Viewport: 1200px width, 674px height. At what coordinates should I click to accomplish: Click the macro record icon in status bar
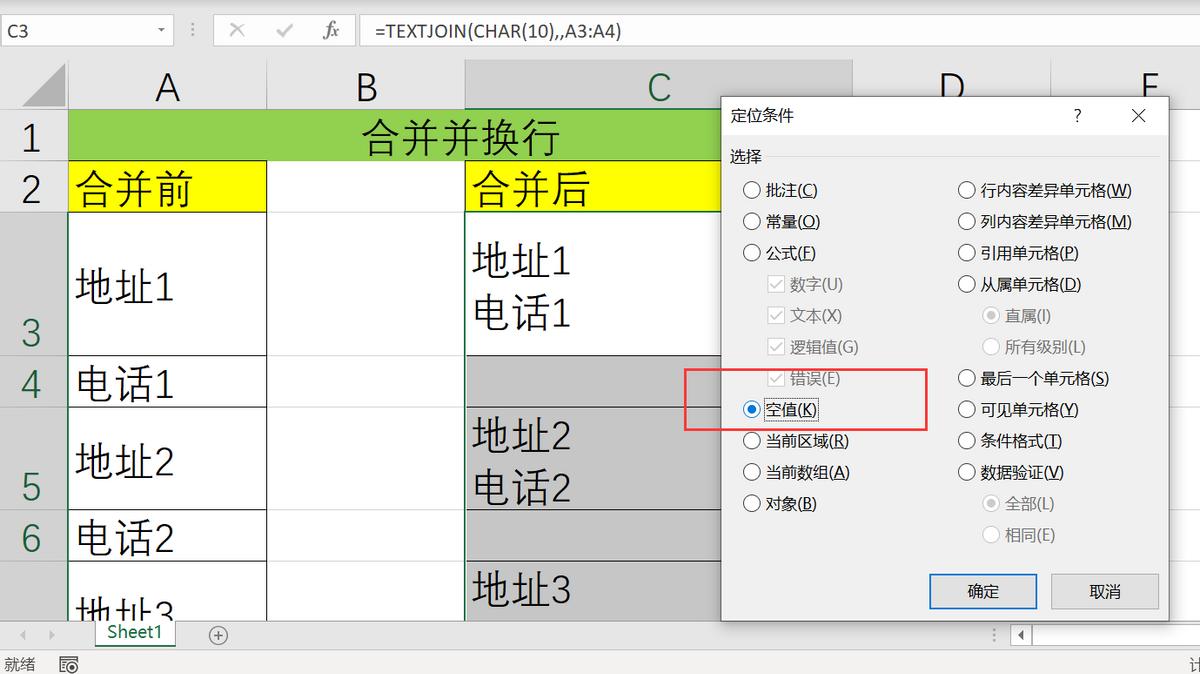tap(70, 664)
